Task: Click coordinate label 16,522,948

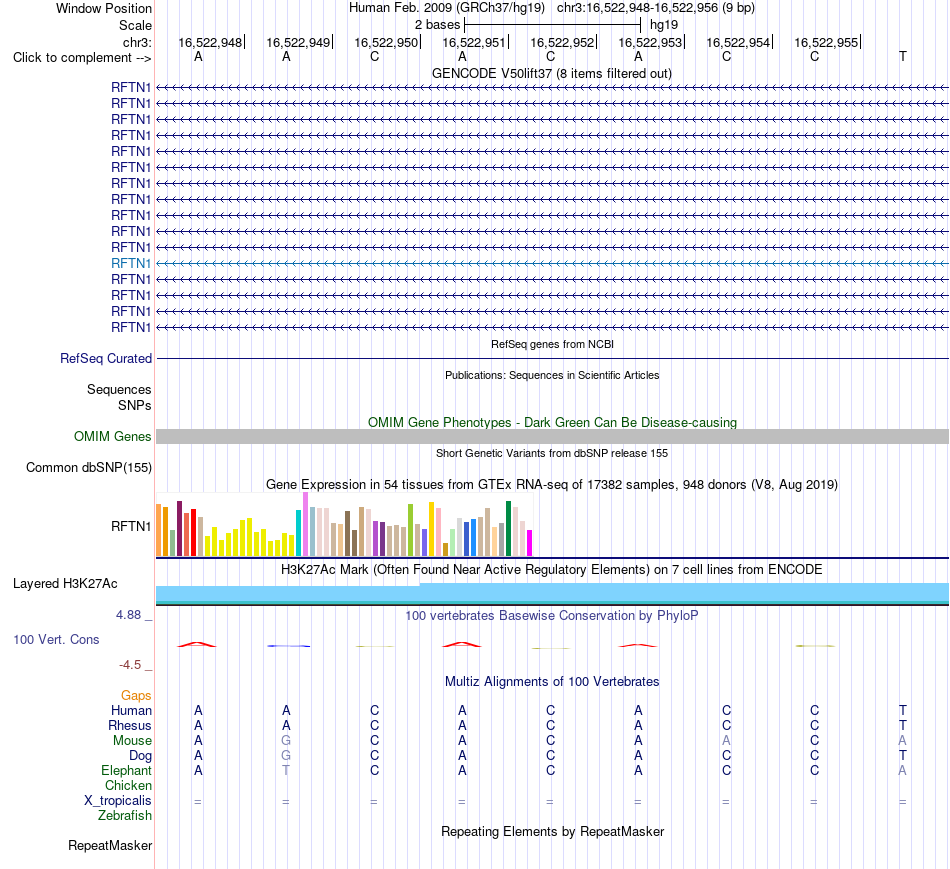Action: pyautogui.click(x=210, y=42)
